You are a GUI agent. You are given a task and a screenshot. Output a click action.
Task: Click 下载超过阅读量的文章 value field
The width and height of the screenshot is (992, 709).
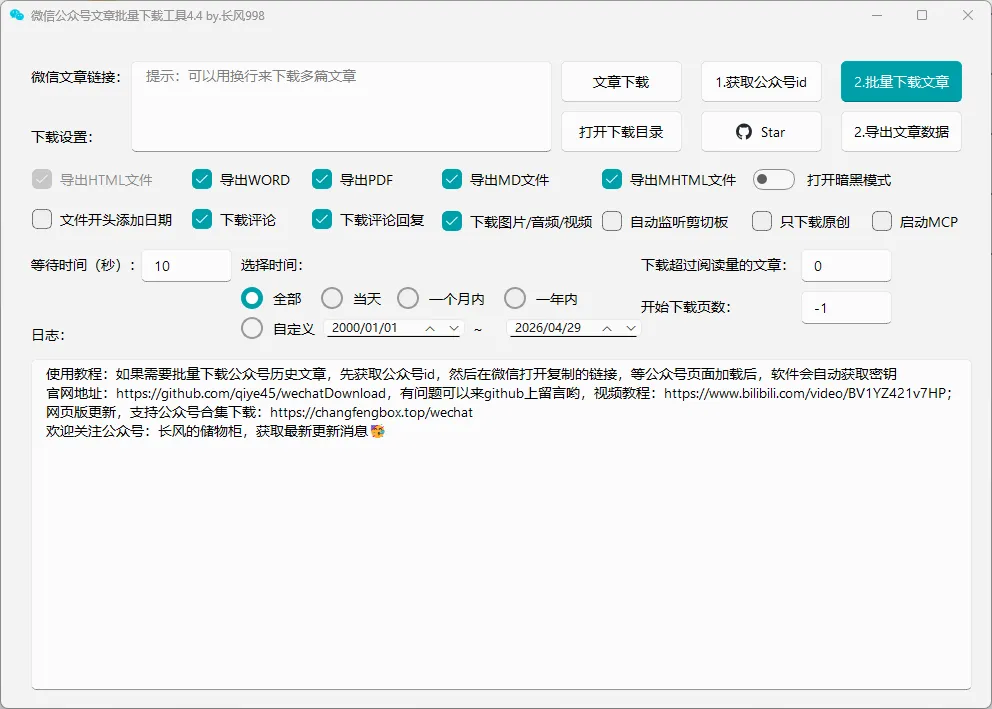pyautogui.click(x=846, y=266)
